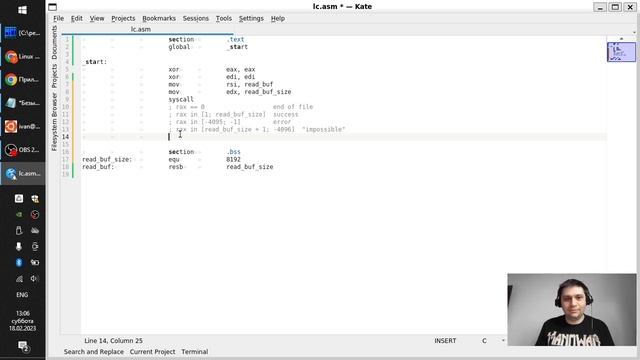Open the Edit menu
The width and height of the screenshot is (640, 360).
coord(77,18)
